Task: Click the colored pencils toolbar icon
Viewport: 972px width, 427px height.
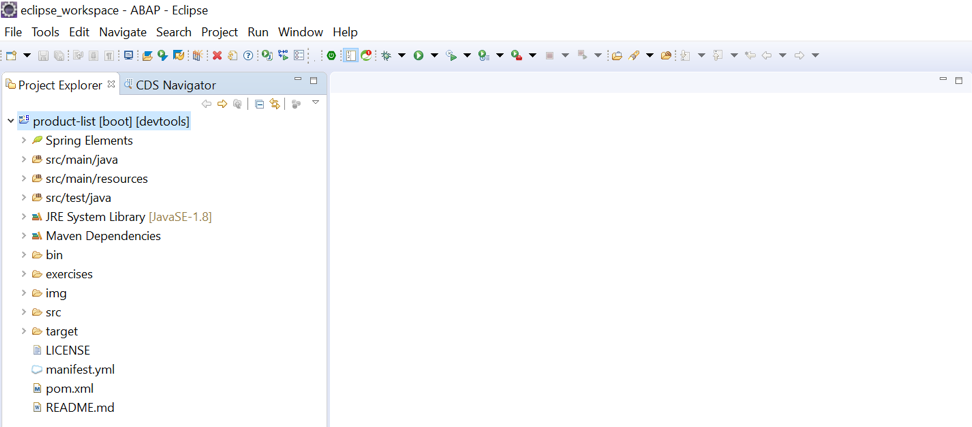Action: (x=197, y=55)
